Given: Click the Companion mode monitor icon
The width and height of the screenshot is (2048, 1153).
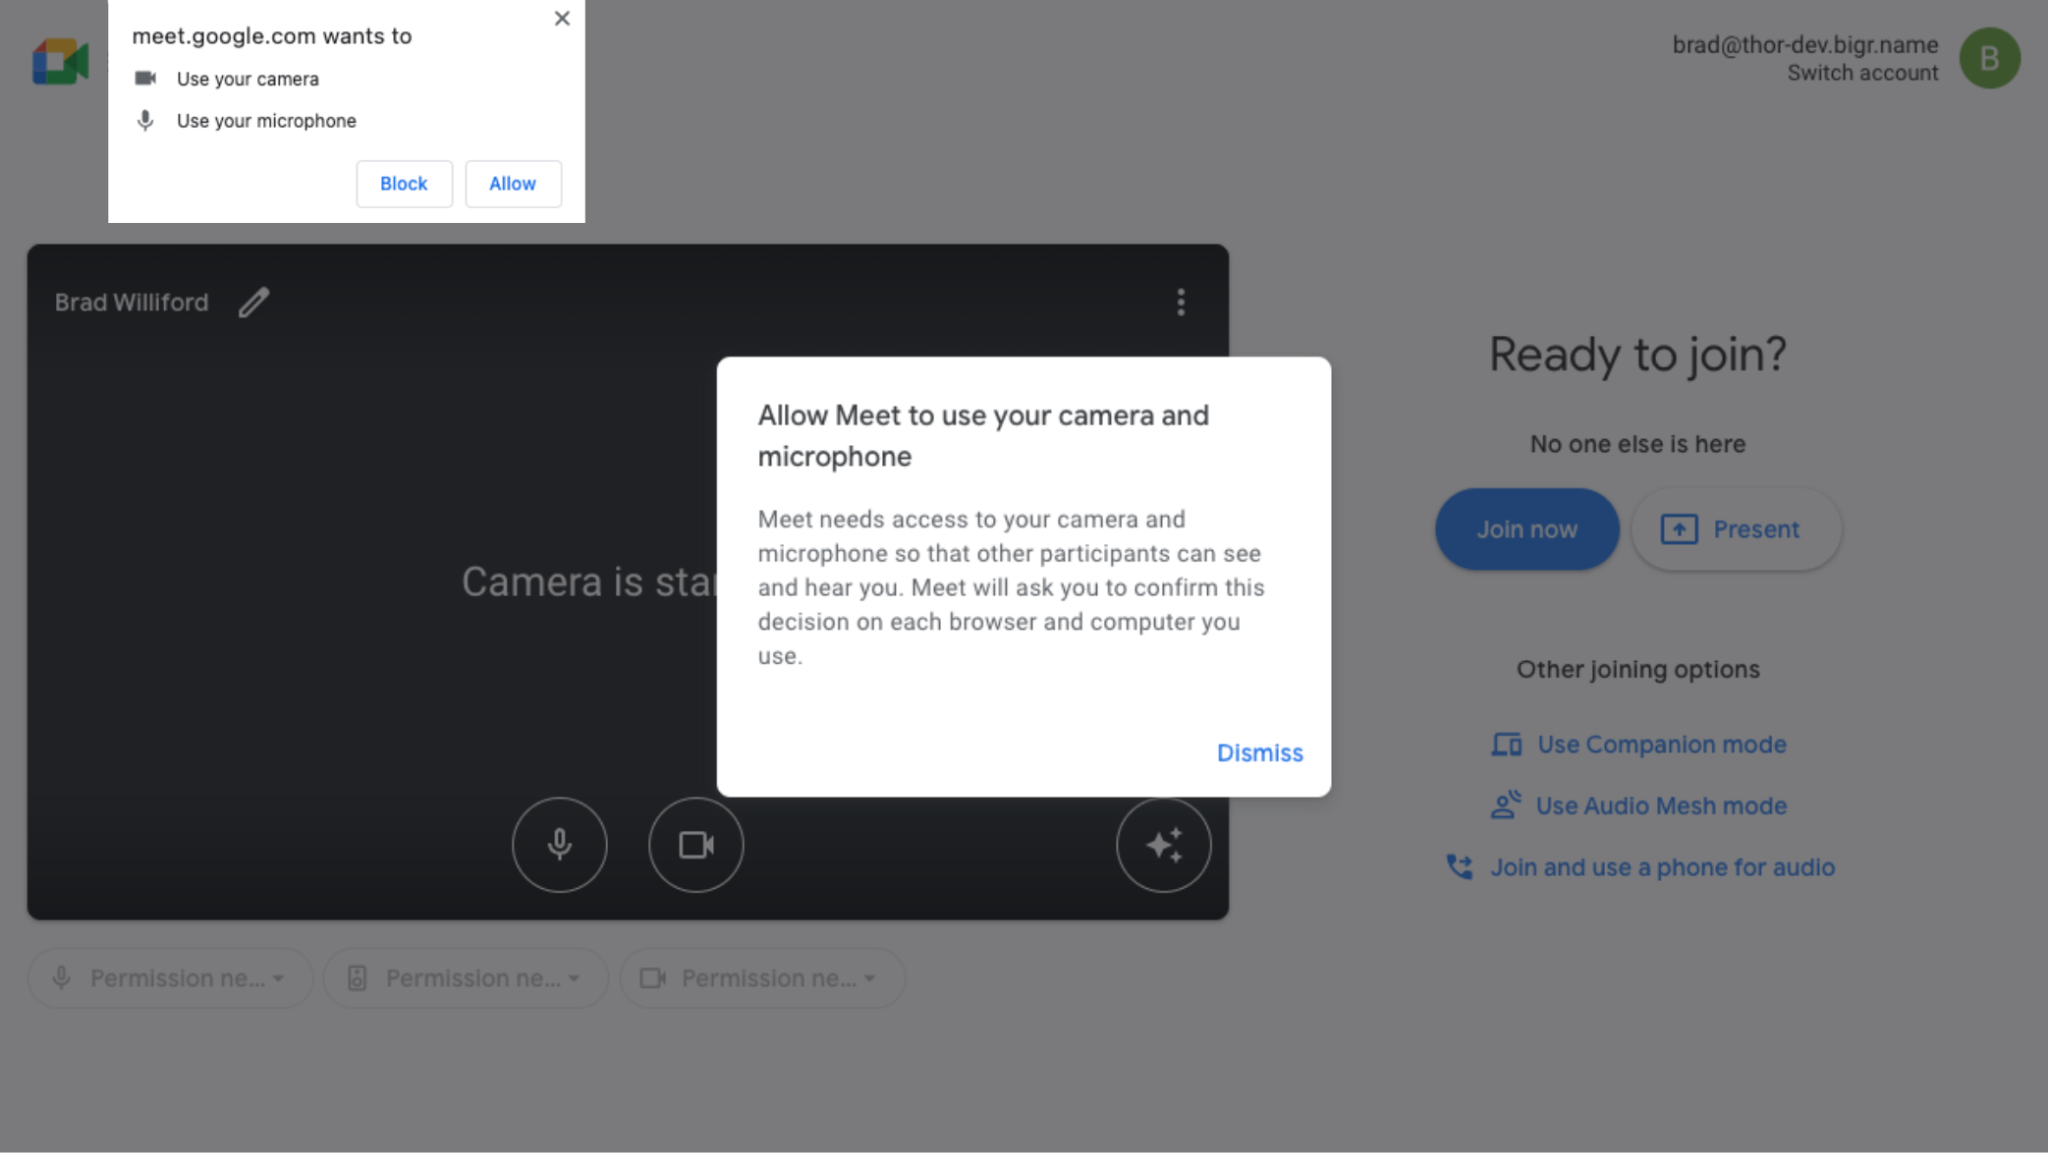Looking at the screenshot, I should [1505, 744].
